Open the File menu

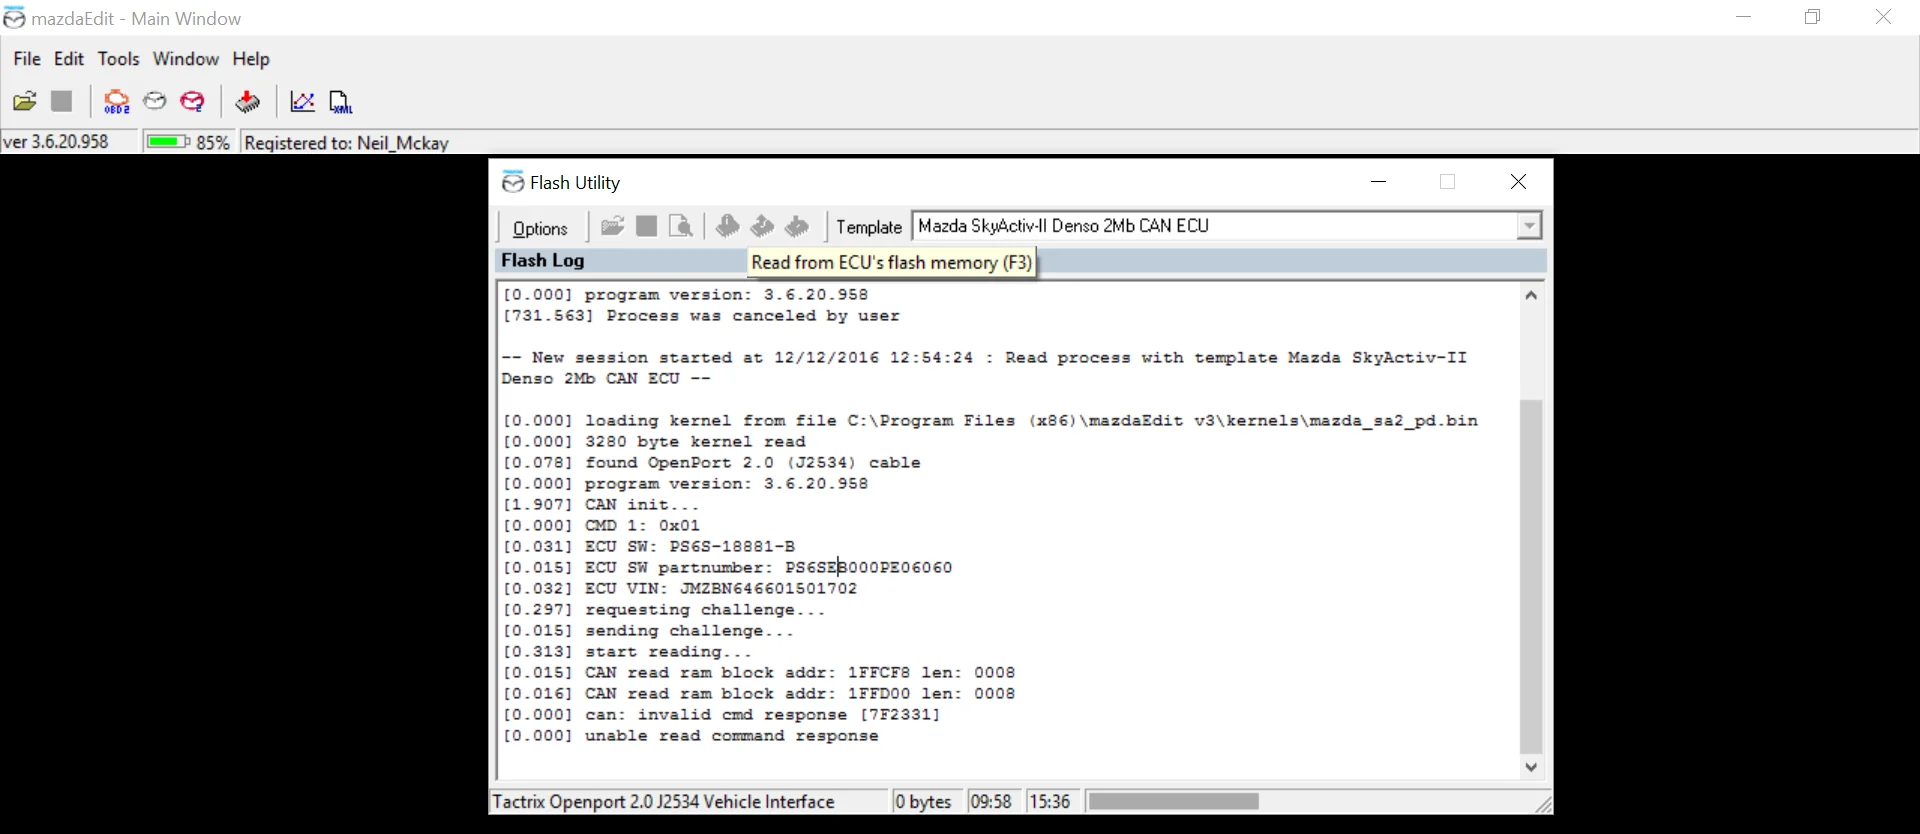[27, 59]
